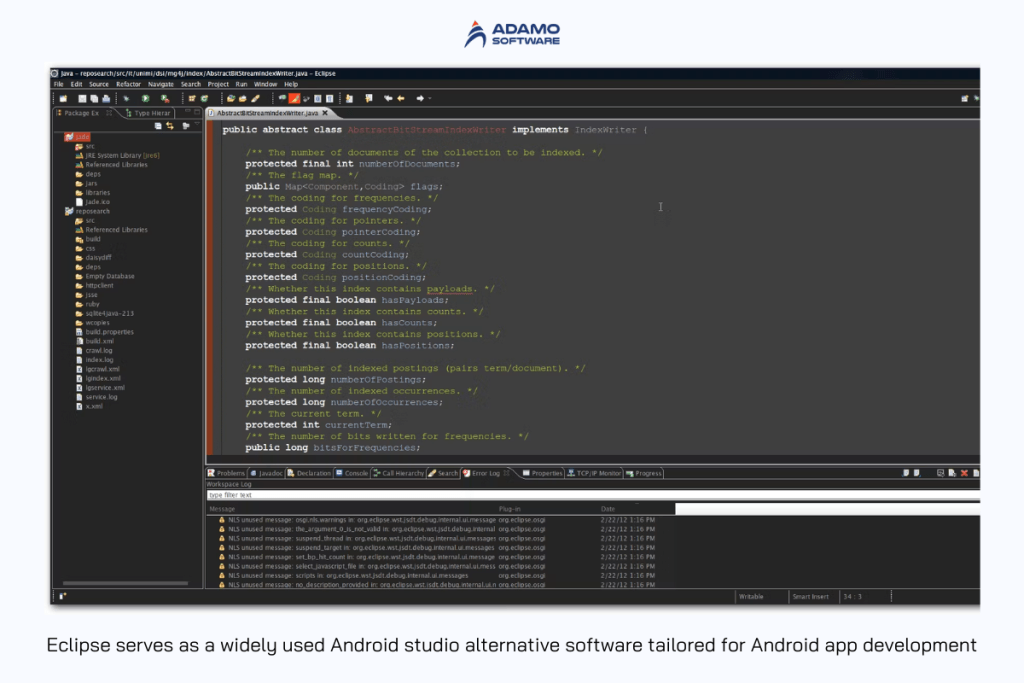Toggle the Link with Editor icon in Package Explorer
Image resolution: width=1024 pixels, height=683 pixels.
pyautogui.click(x=169, y=126)
